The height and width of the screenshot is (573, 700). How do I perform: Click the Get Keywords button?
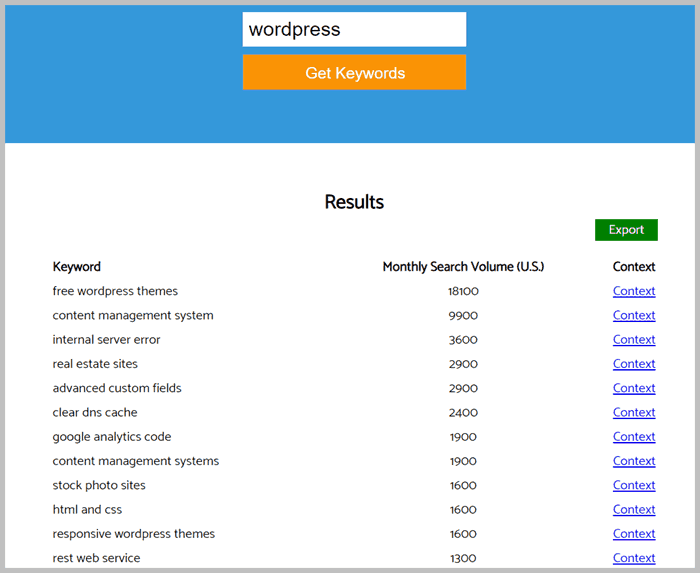tap(354, 72)
